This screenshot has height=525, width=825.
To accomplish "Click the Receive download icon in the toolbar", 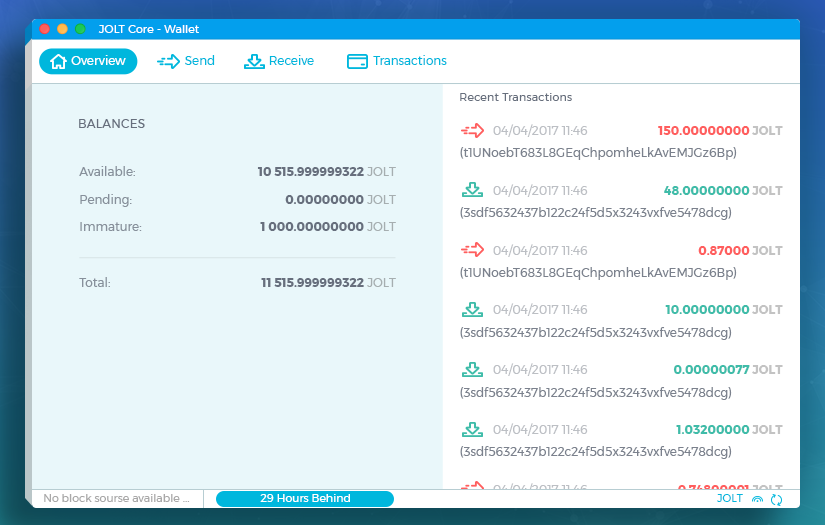I will tap(254, 62).
